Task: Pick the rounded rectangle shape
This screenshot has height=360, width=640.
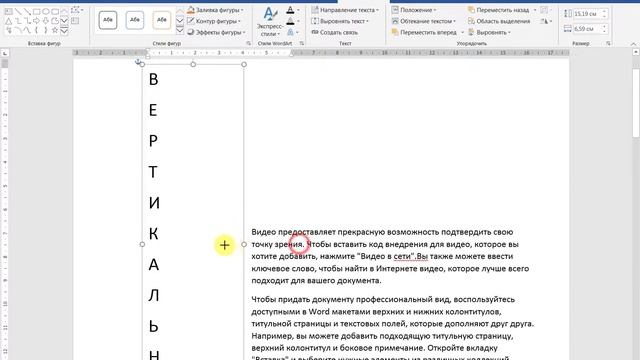Action: click(55, 11)
